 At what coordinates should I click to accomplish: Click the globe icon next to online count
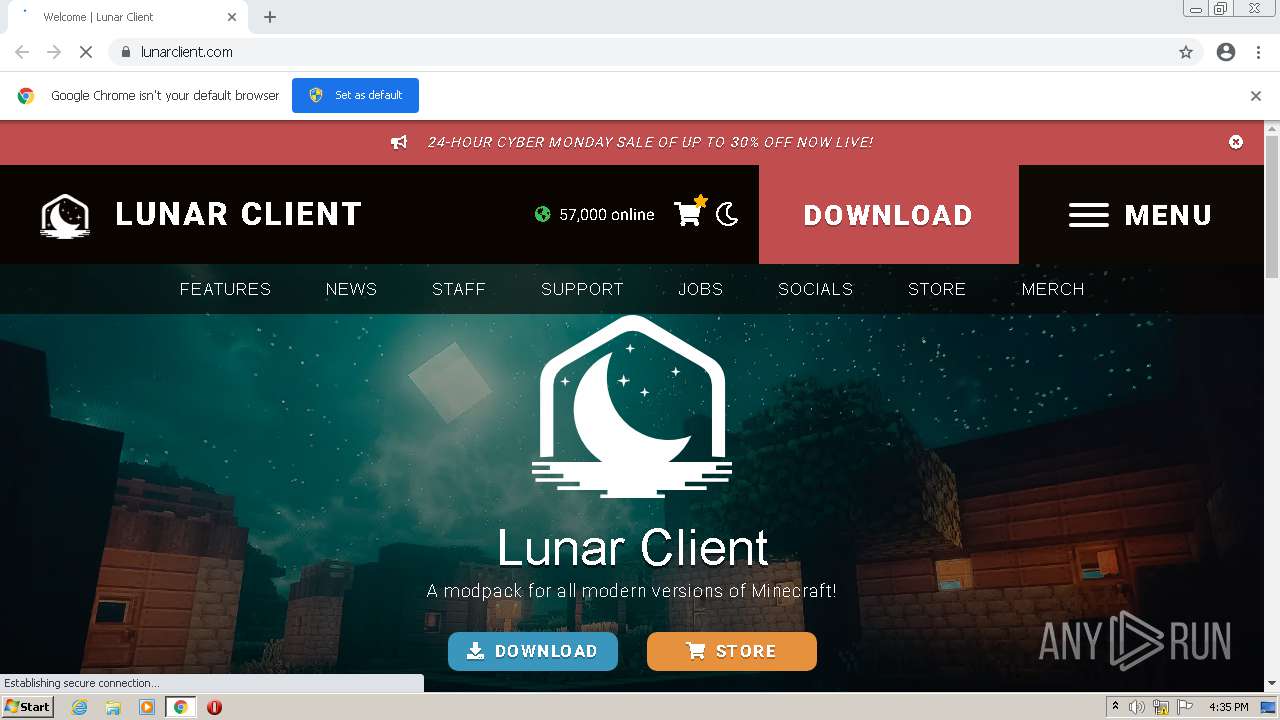coord(542,214)
